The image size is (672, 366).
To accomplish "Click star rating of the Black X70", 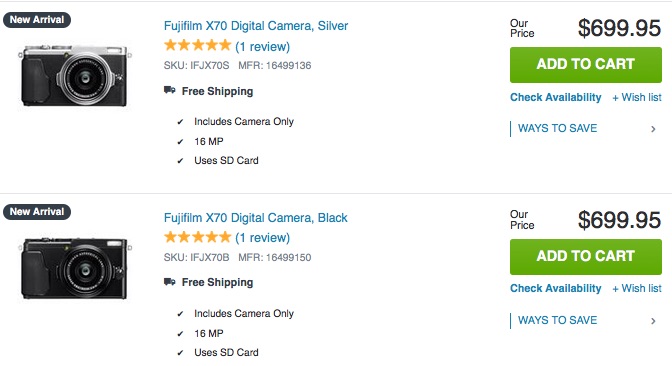I will click(198, 237).
